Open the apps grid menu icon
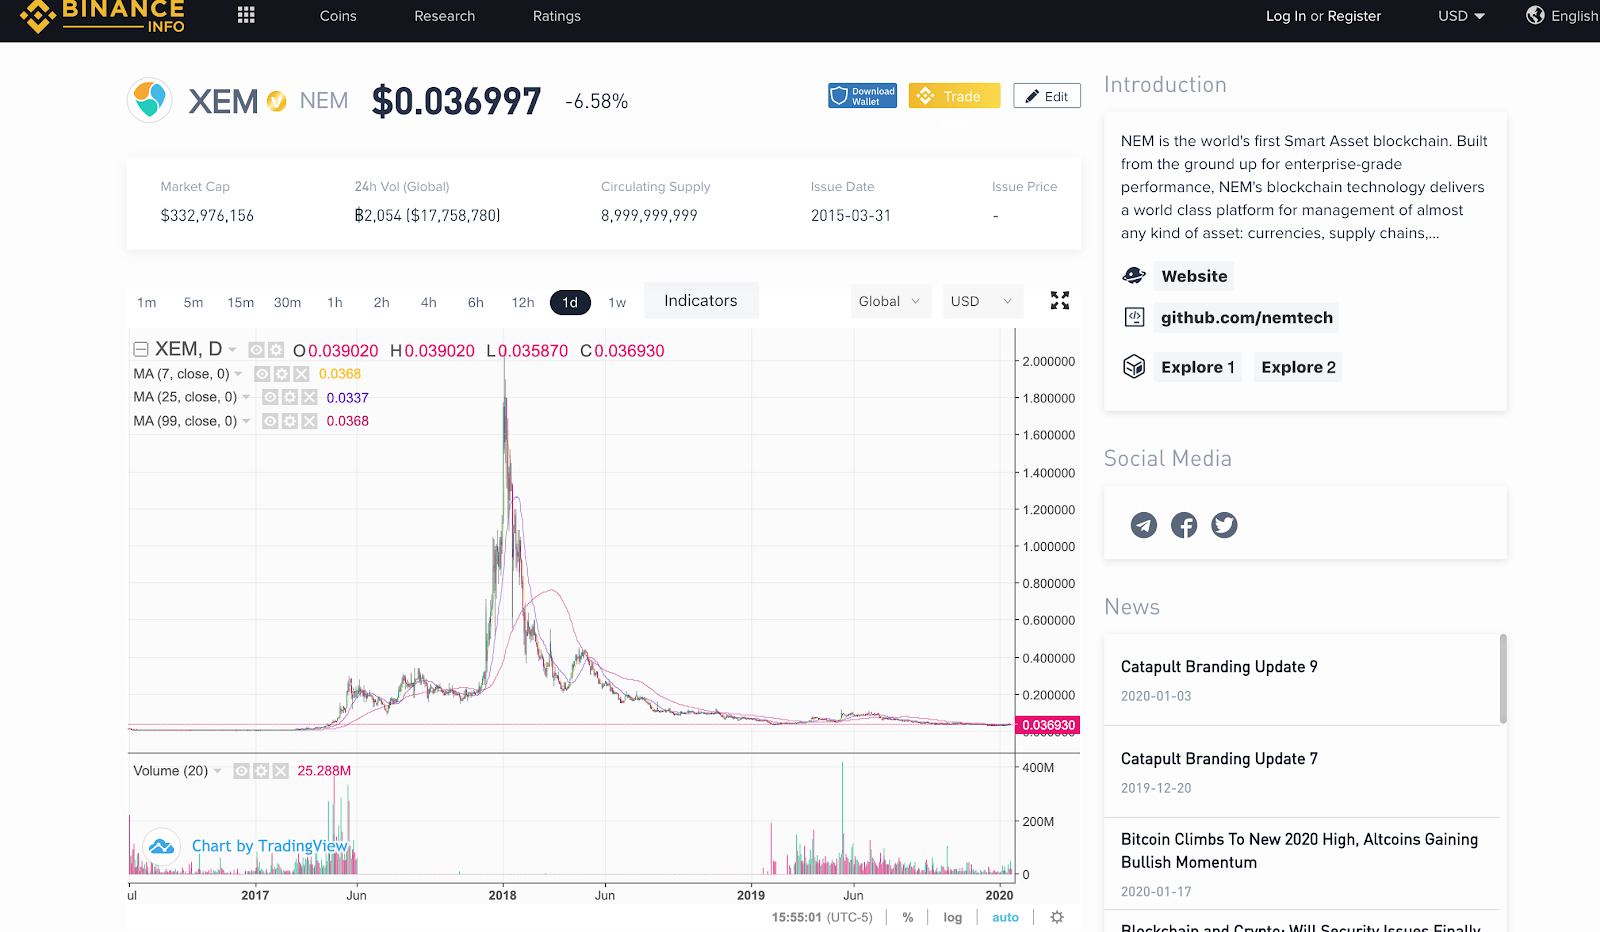1600x932 pixels. click(x=246, y=15)
